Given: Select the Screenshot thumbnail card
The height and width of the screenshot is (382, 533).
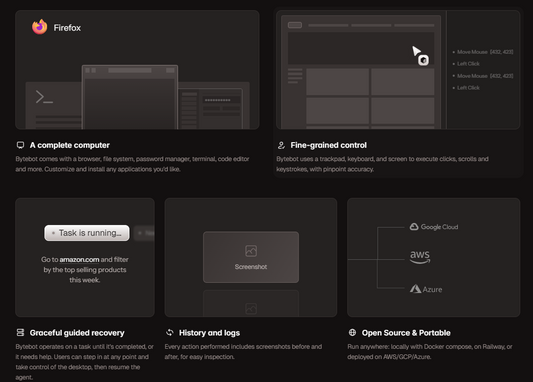Looking at the screenshot, I should [251, 257].
